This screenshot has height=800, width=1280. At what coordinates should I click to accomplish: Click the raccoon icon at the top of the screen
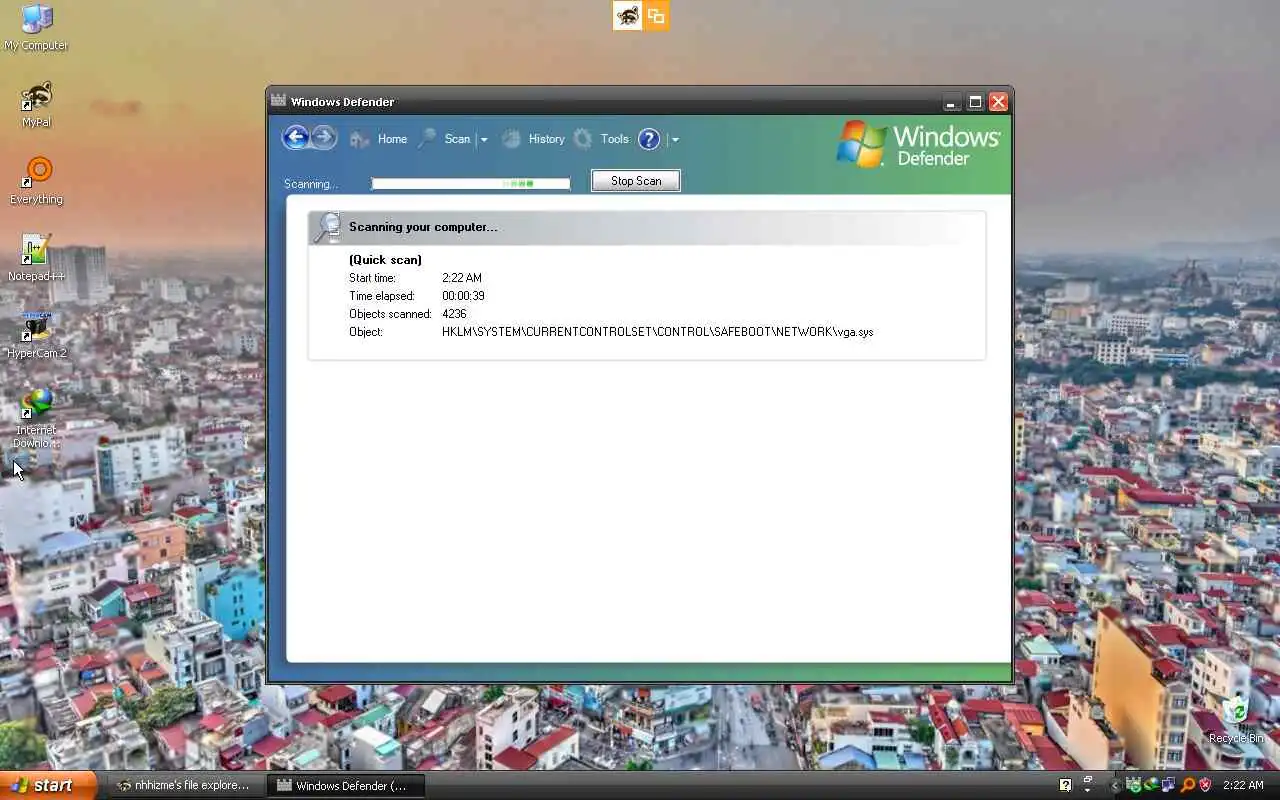coord(627,15)
